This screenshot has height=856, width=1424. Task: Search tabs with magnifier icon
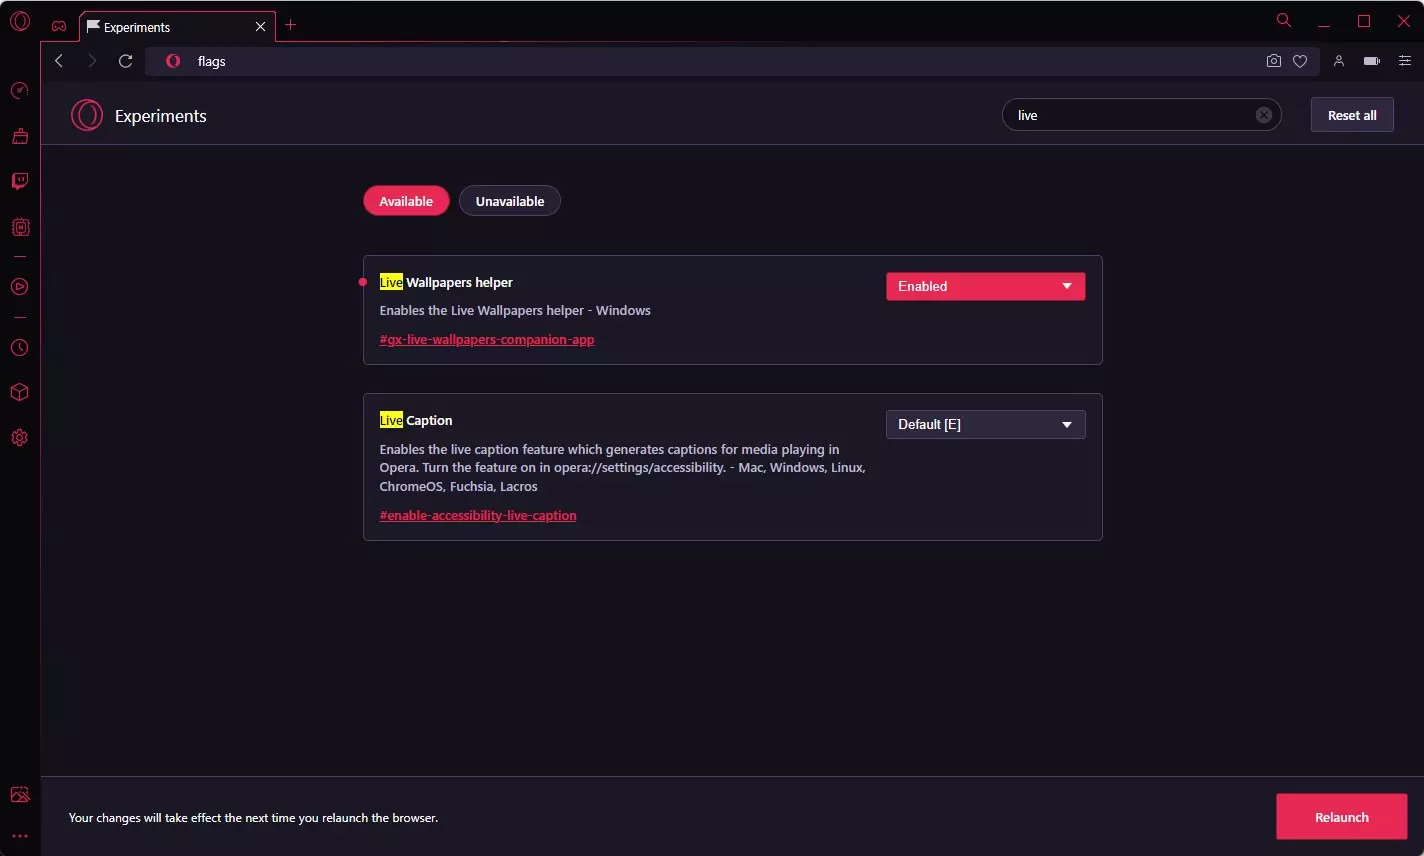[x=1284, y=20]
